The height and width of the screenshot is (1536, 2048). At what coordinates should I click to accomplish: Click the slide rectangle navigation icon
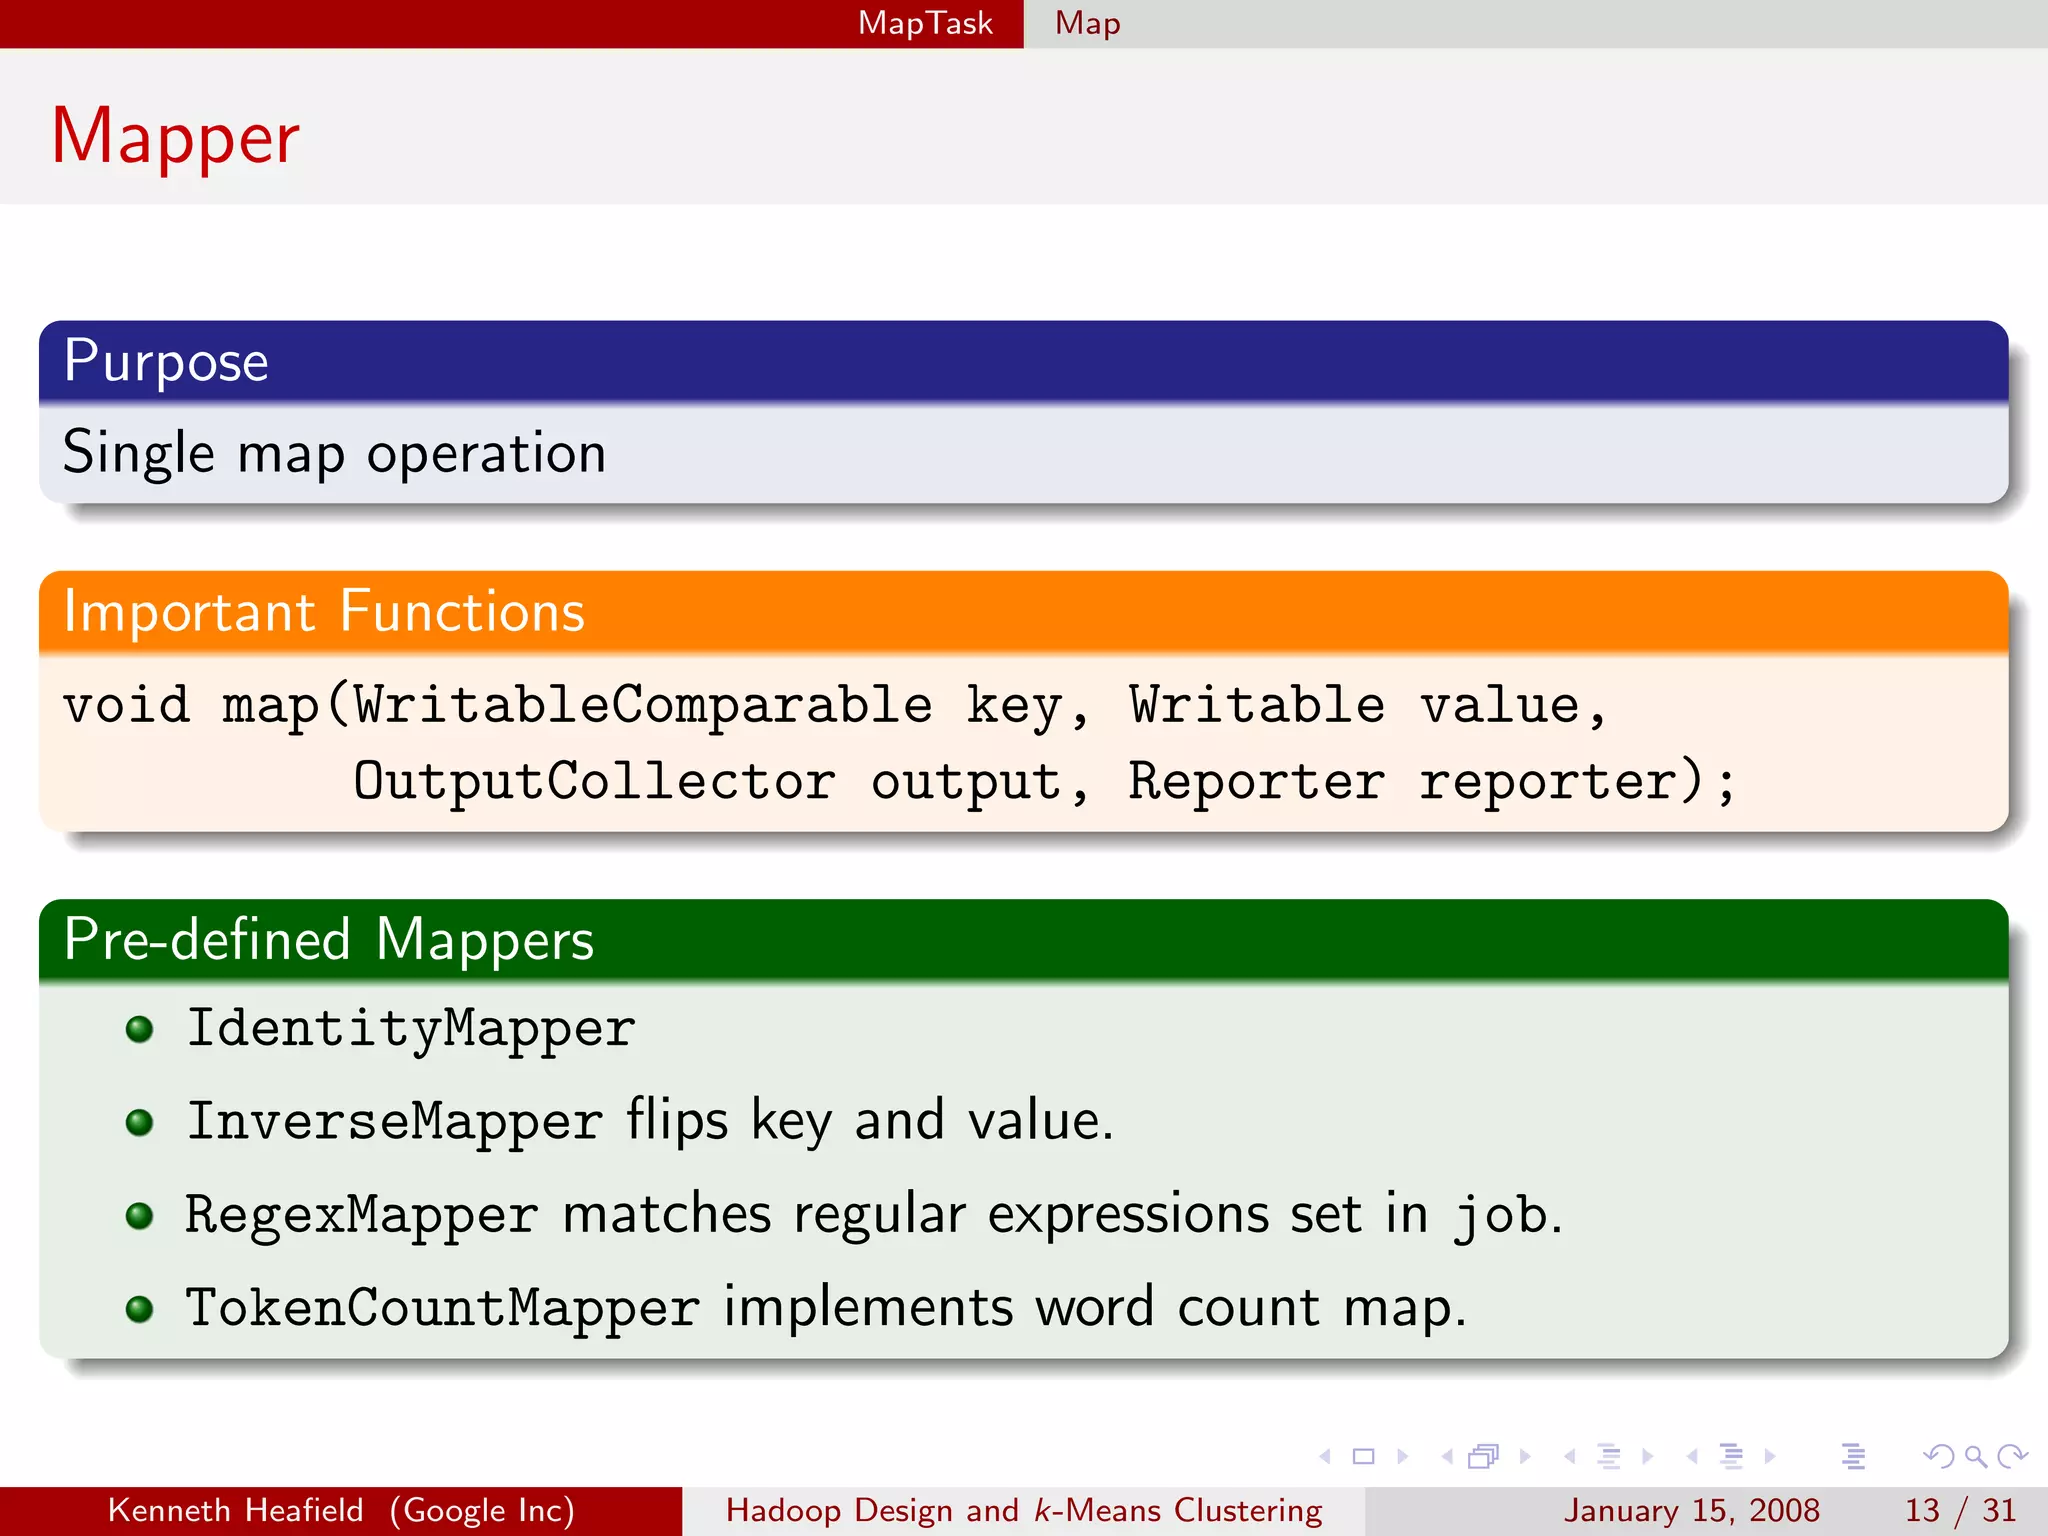point(1363,1456)
